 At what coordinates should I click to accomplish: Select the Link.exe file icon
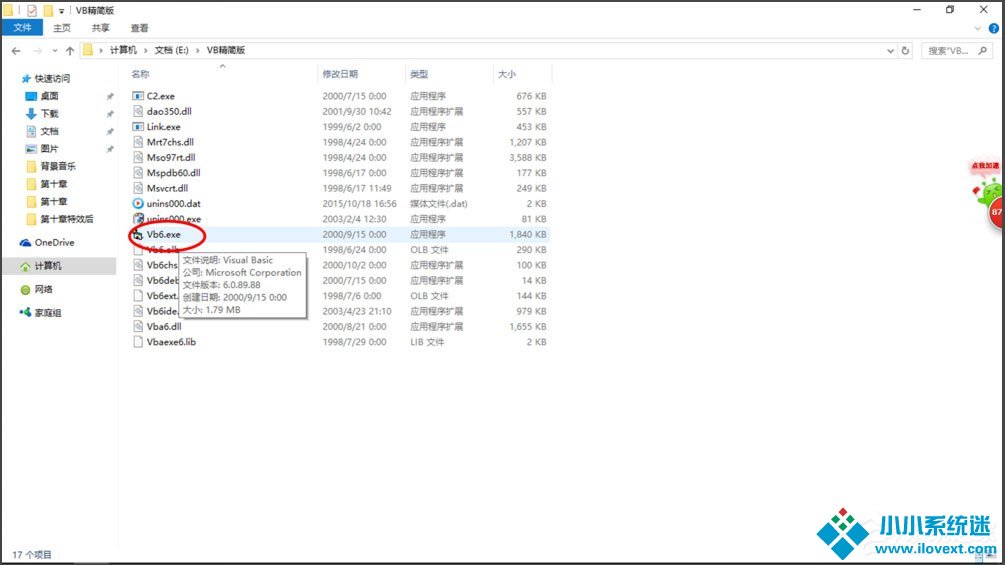click(137, 127)
